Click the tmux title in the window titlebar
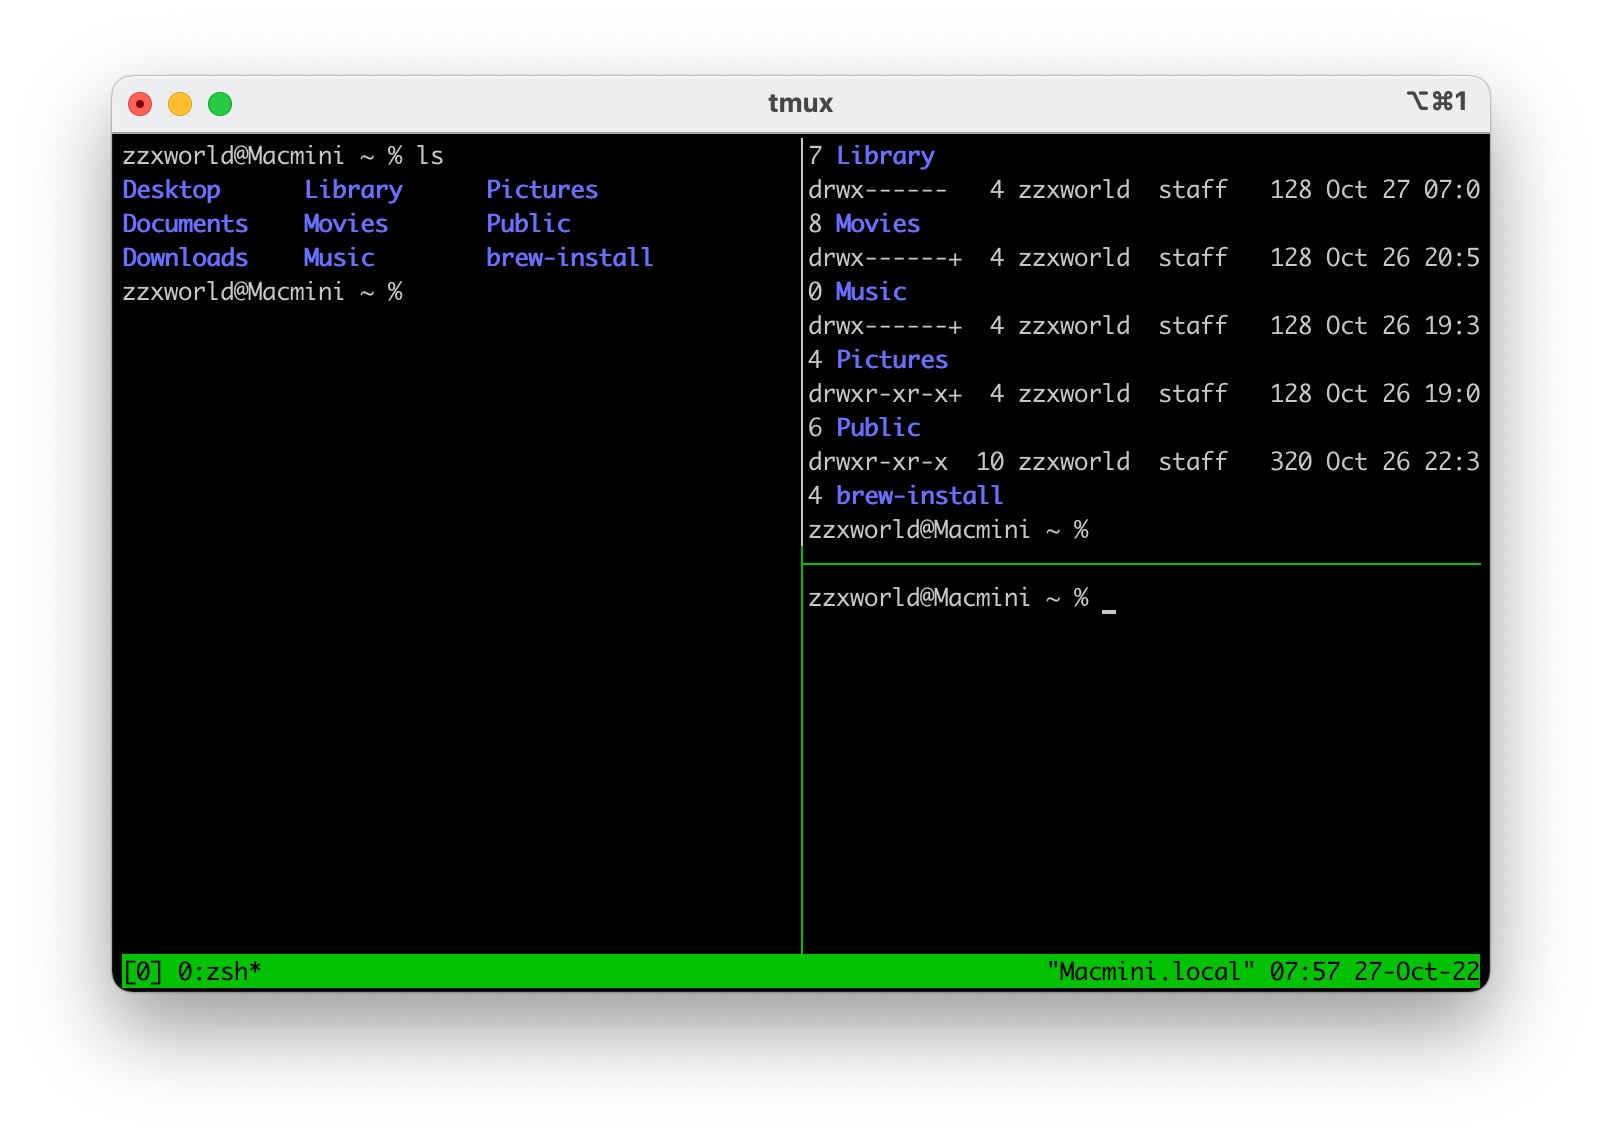Image resolution: width=1602 pixels, height=1140 pixels. tap(800, 103)
